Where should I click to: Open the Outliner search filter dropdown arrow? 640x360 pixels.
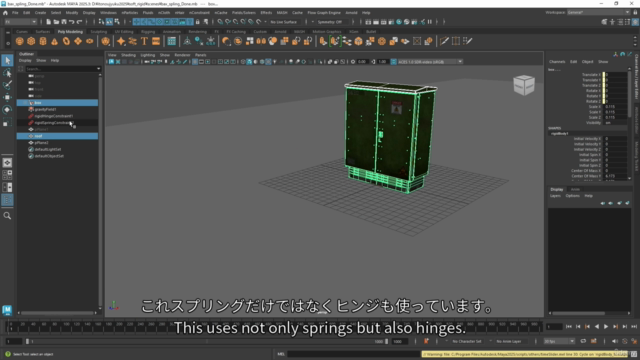tap(98, 69)
